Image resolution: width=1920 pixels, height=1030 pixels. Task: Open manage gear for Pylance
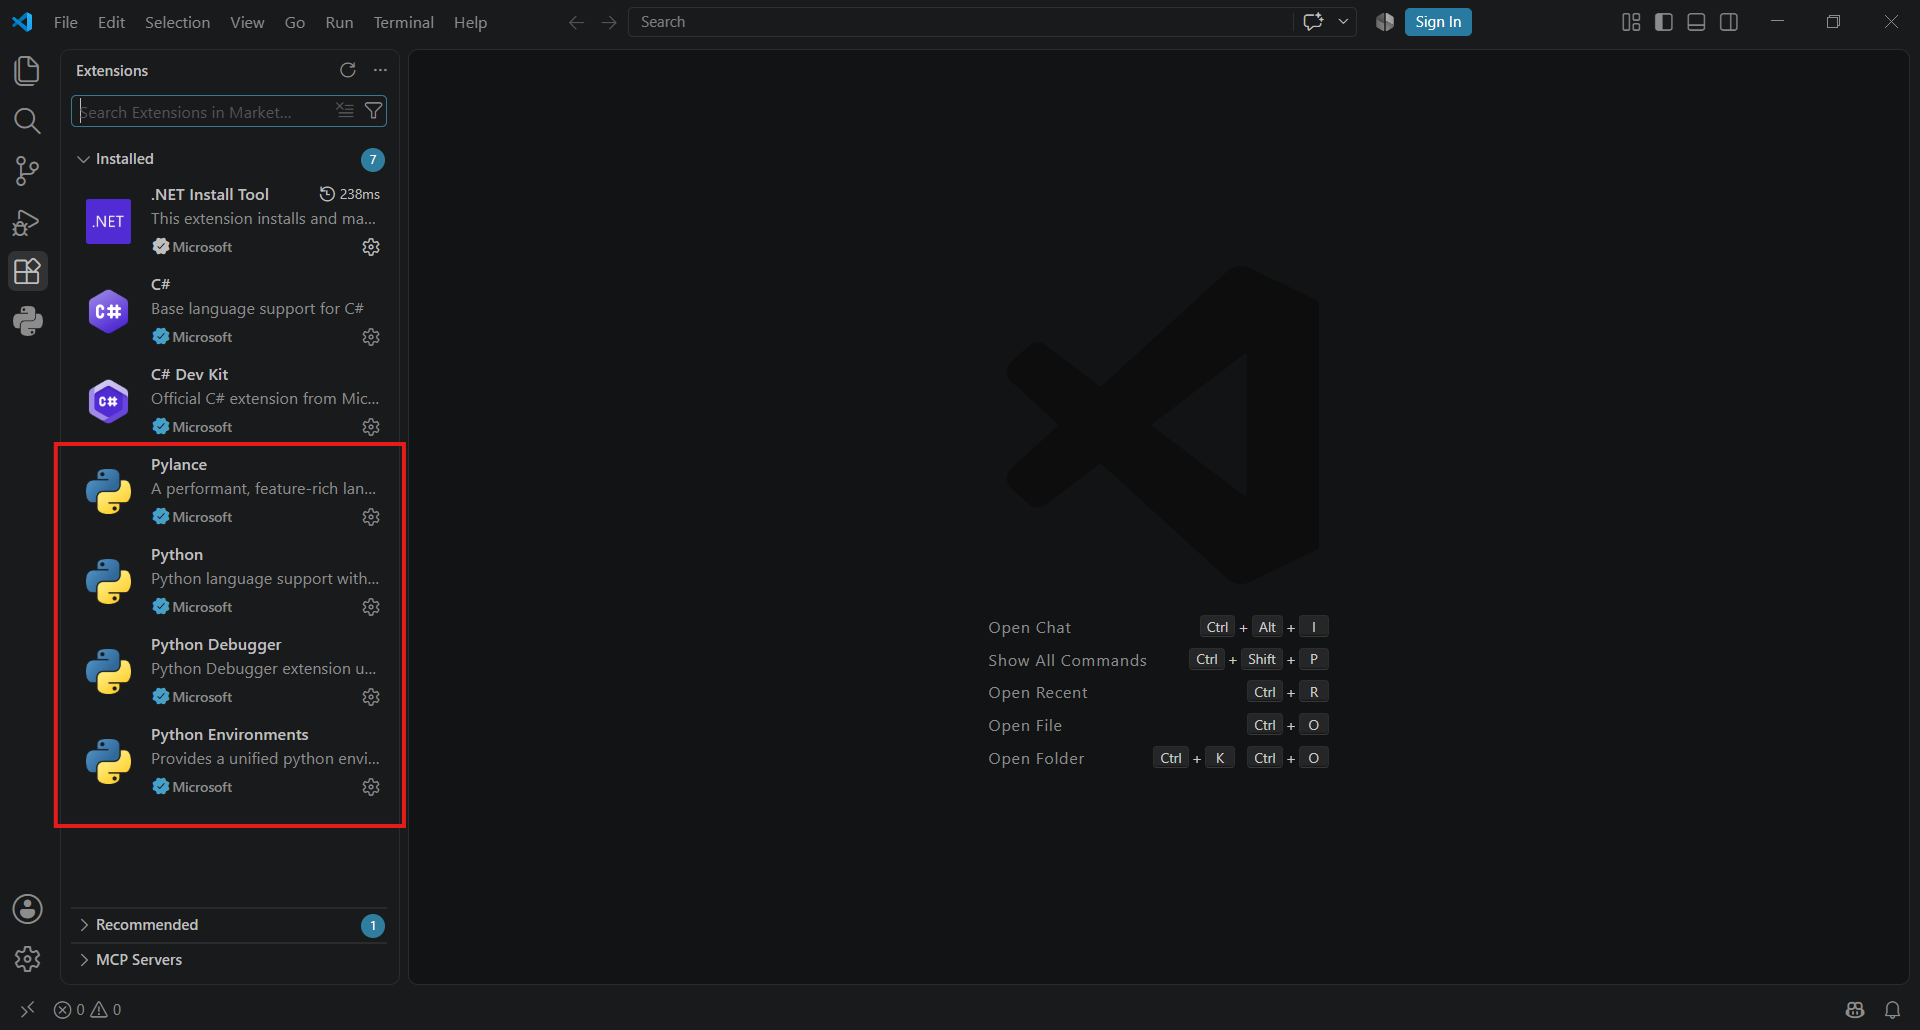[371, 517]
